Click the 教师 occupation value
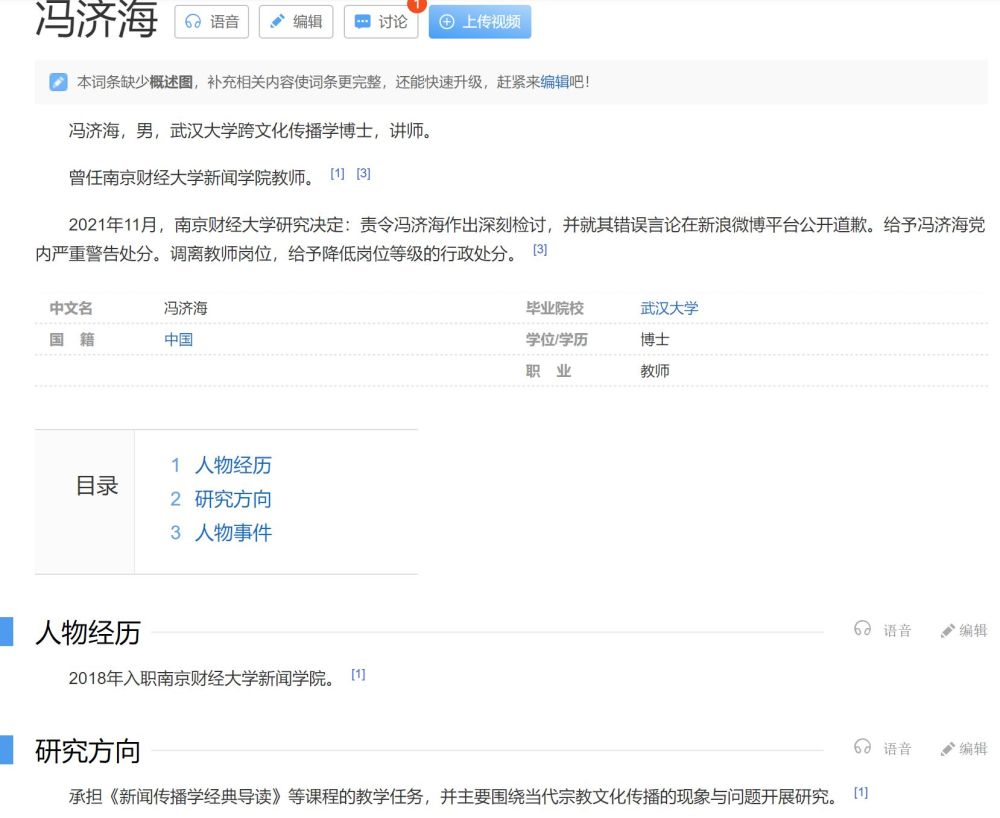The image size is (1000, 818). (x=655, y=371)
